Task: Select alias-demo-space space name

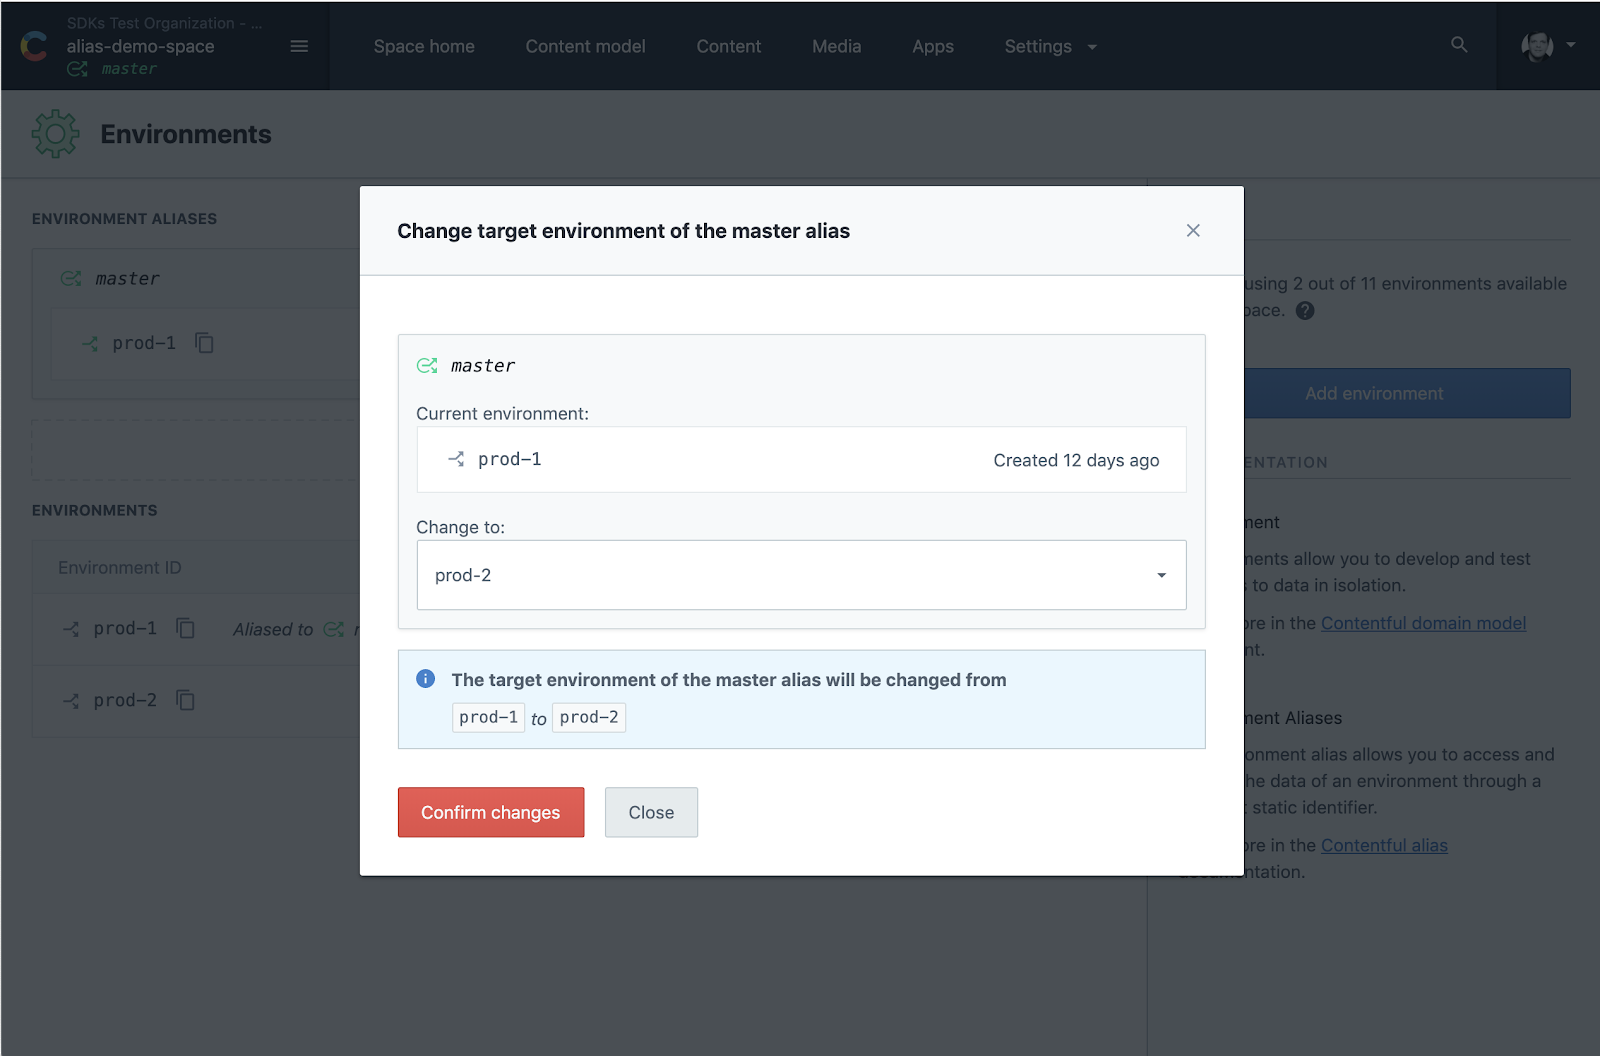Action: 141,46
